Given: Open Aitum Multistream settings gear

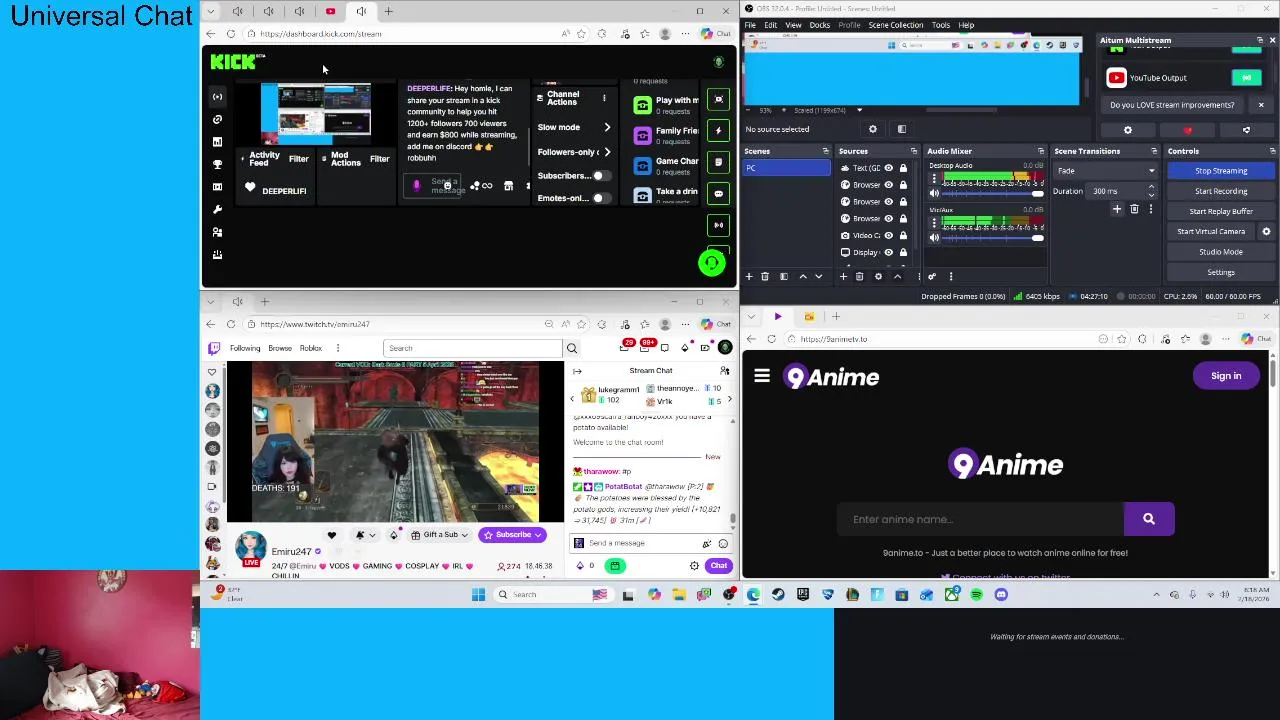Looking at the screenshot, I should 1128,130.
